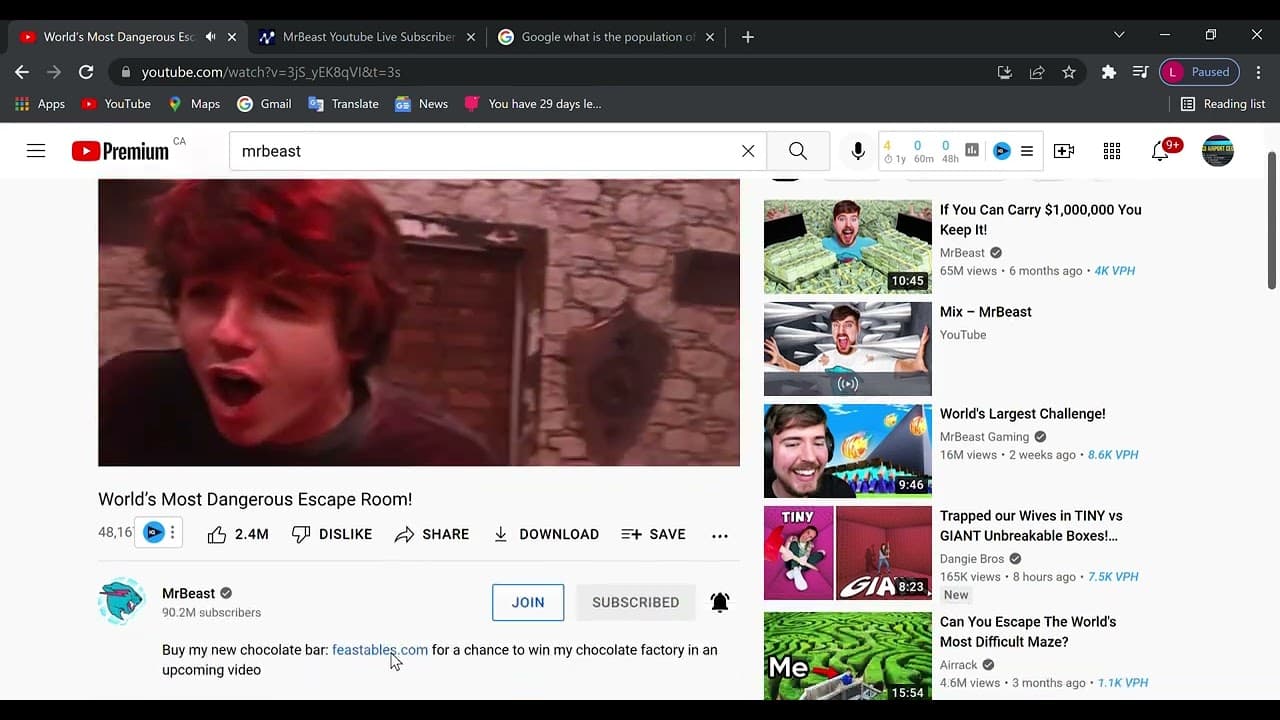Open Mix – MrBeast playlist title
The width and height of the screenshot is (1280, 720).
coord(986,312)
